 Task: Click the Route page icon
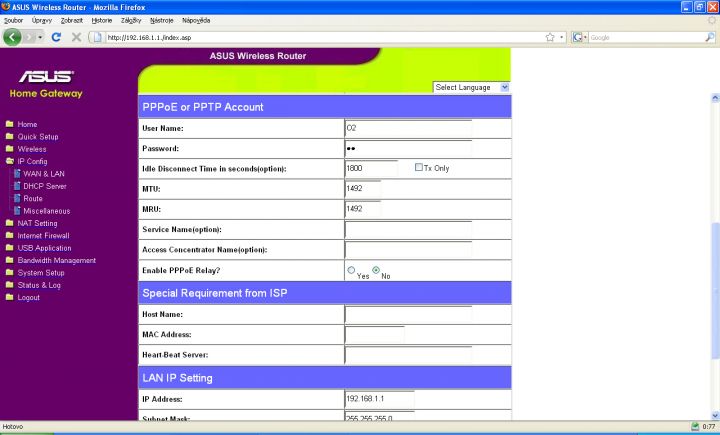coord(17,198)
